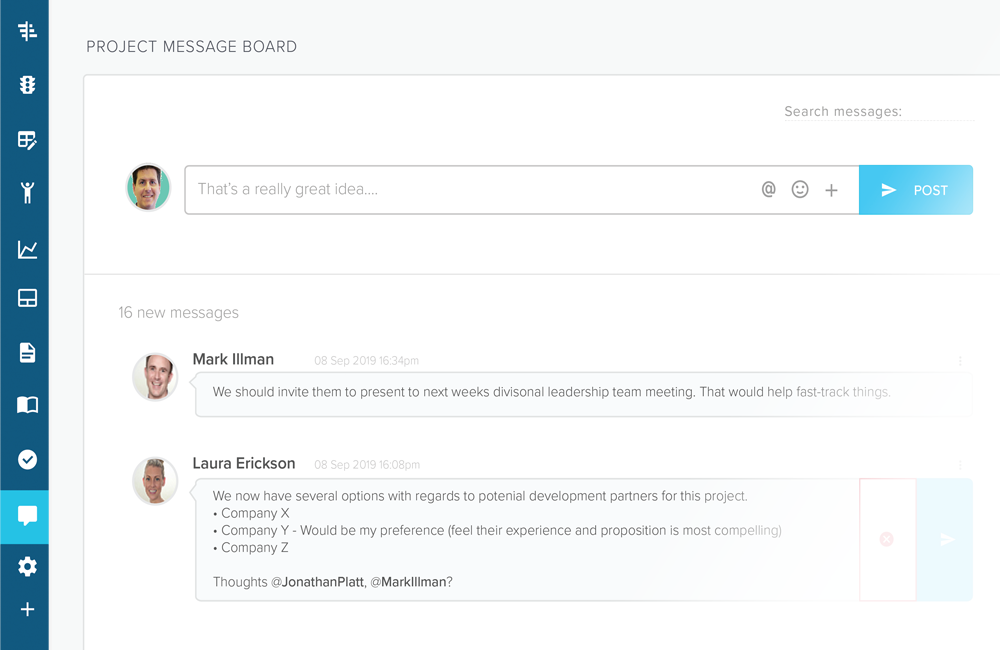
Task: Open the checkmark circle icon in sidebar
Action: click(x=27, y=459)
